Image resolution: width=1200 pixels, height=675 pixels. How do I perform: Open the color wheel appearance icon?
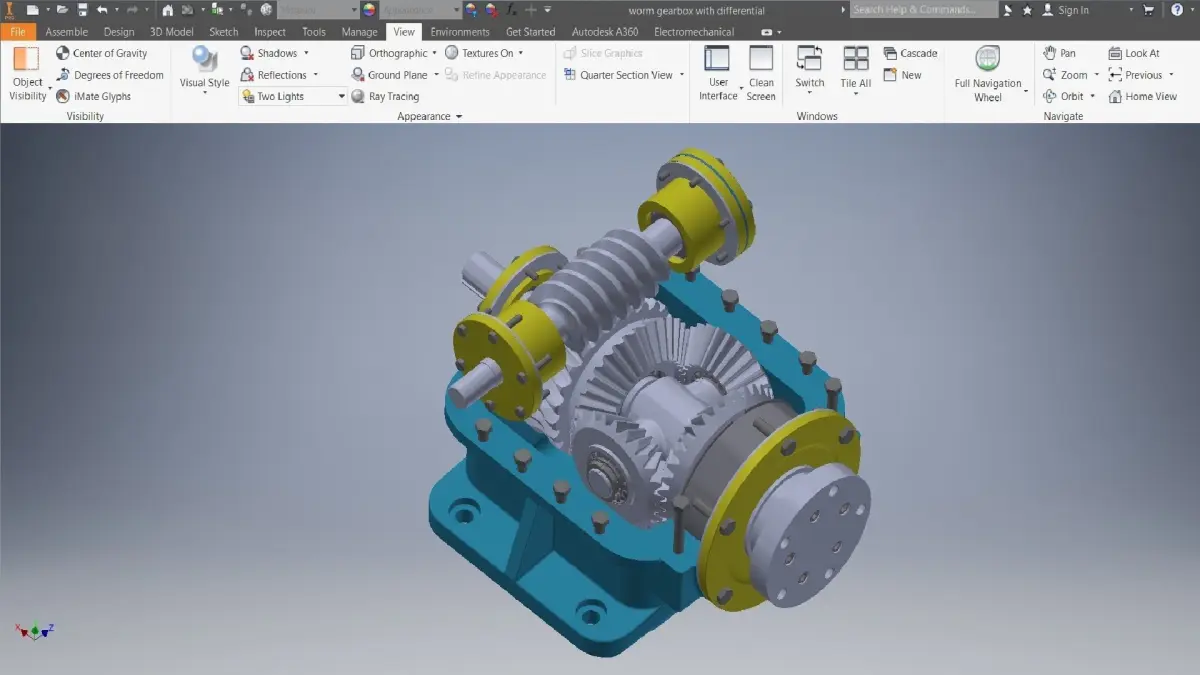pos(370,10)
